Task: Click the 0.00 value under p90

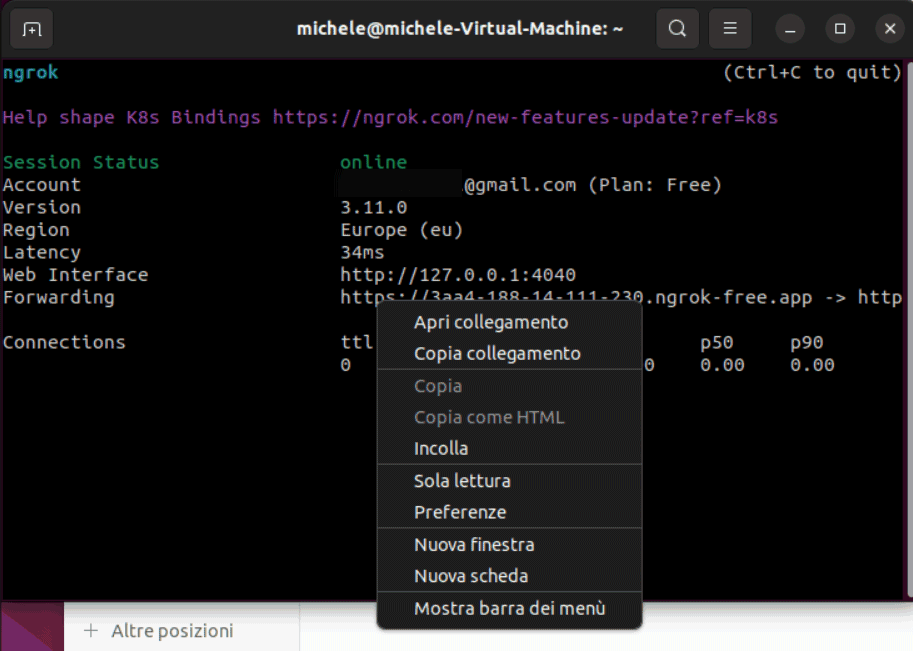Action: point(812,365)
